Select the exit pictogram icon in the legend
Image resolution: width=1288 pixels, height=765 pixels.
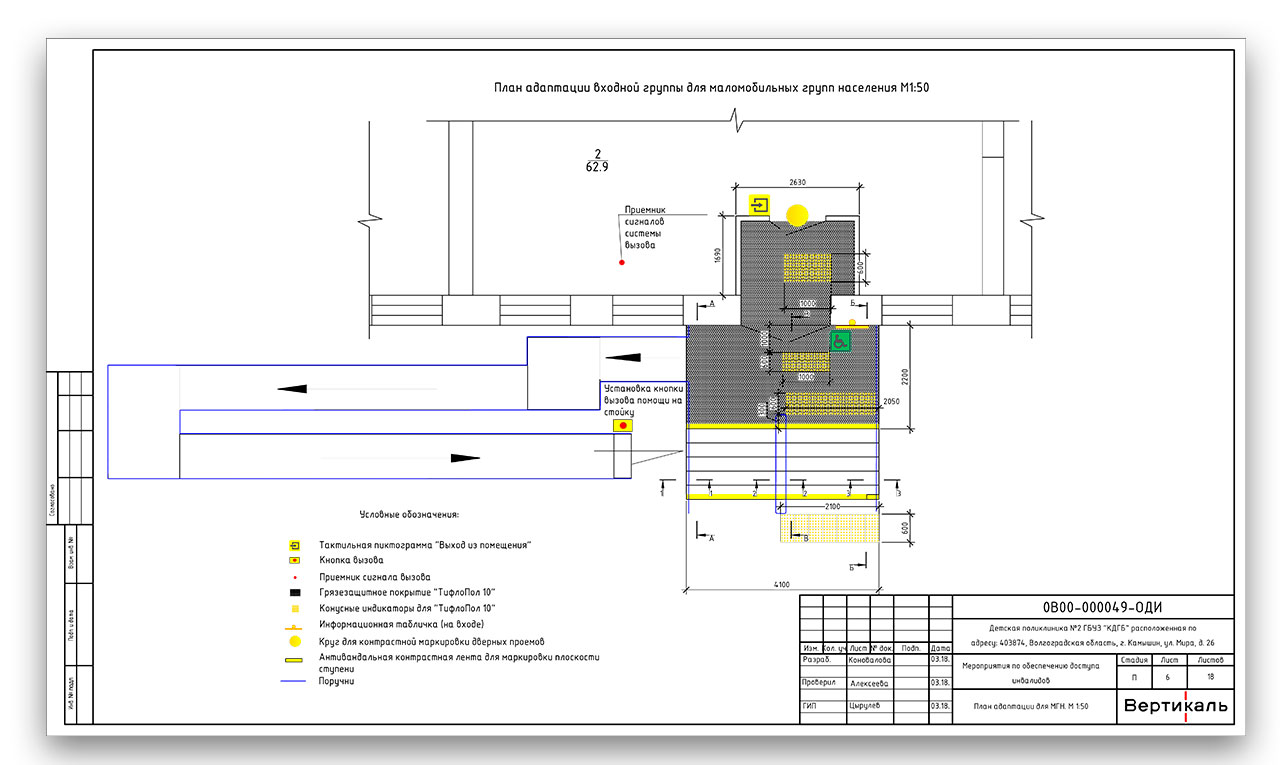(x=295, y=545)
